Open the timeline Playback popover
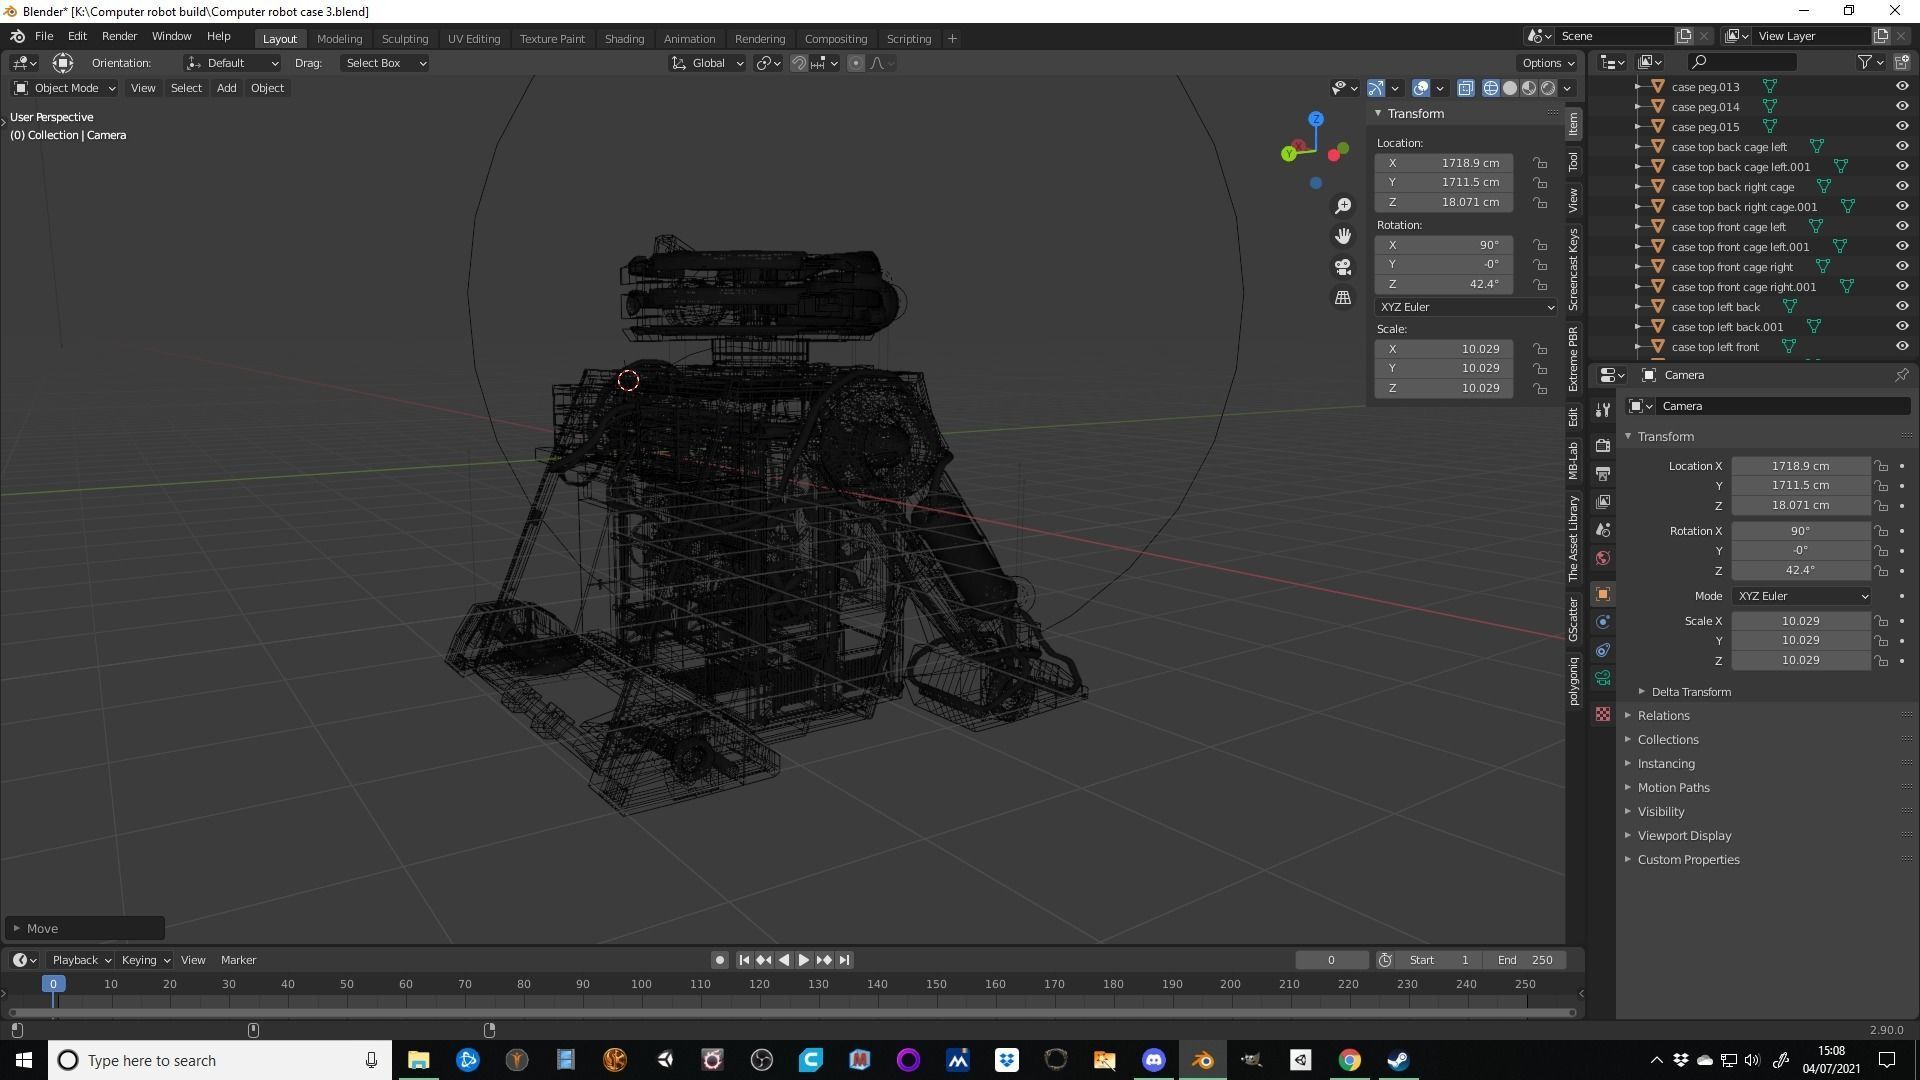Image resolution: width=1920 pixels, height=1080 pixels. [x=81, y=960]
